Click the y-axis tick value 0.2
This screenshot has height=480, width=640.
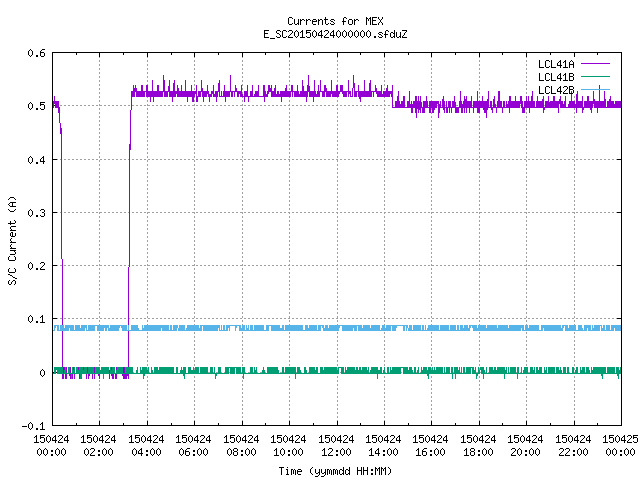tap(36, 266)
